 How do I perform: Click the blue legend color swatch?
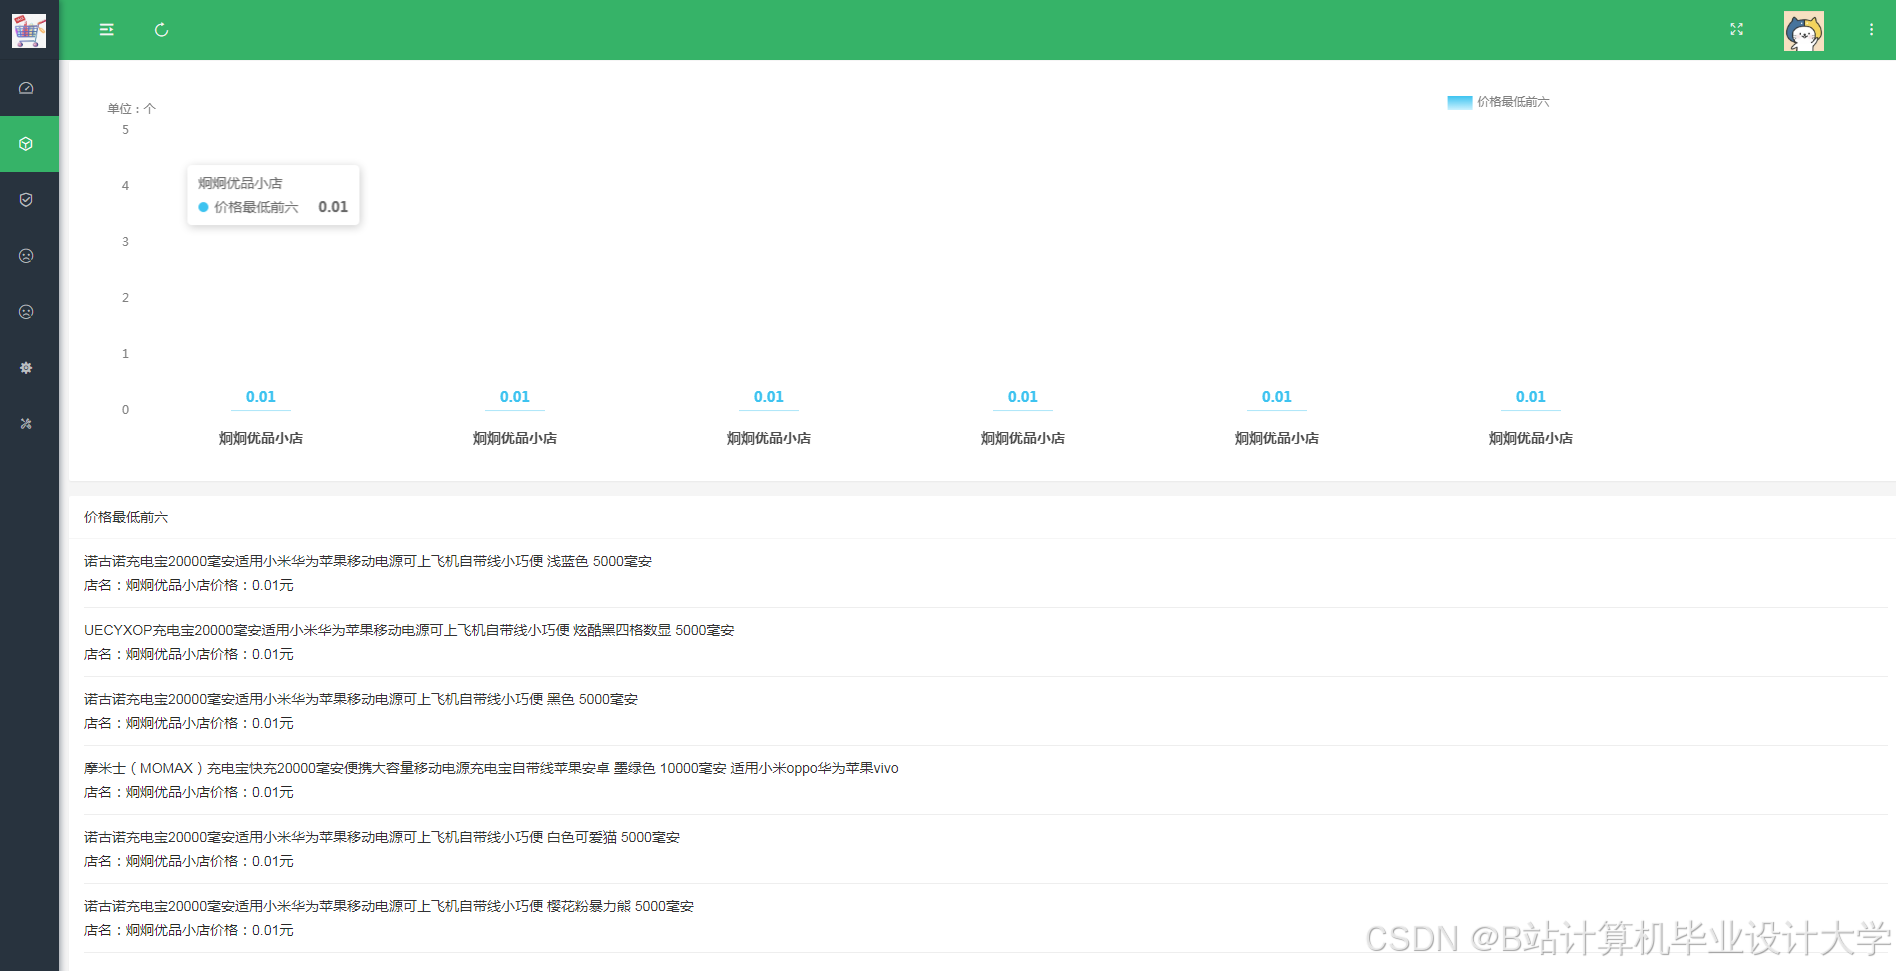(1459, 102)
